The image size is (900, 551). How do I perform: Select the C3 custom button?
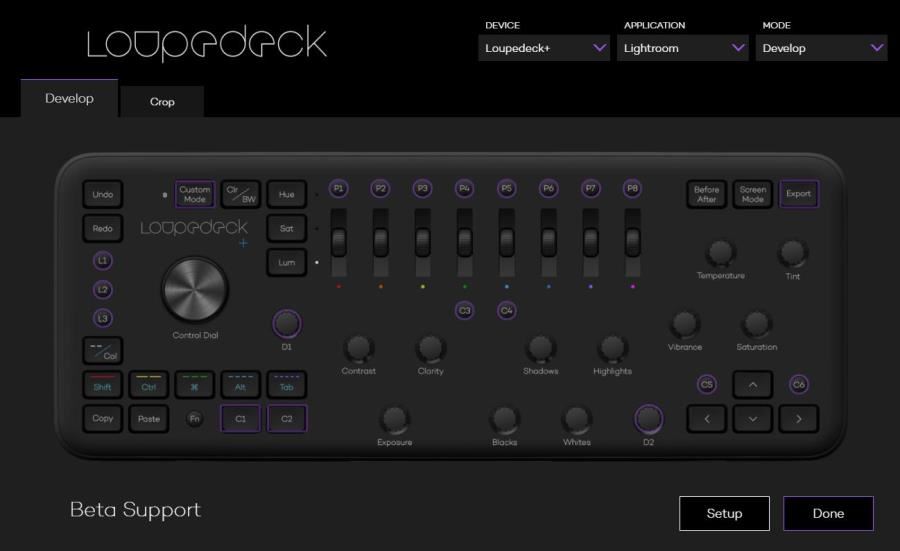[x=464, y=311]
